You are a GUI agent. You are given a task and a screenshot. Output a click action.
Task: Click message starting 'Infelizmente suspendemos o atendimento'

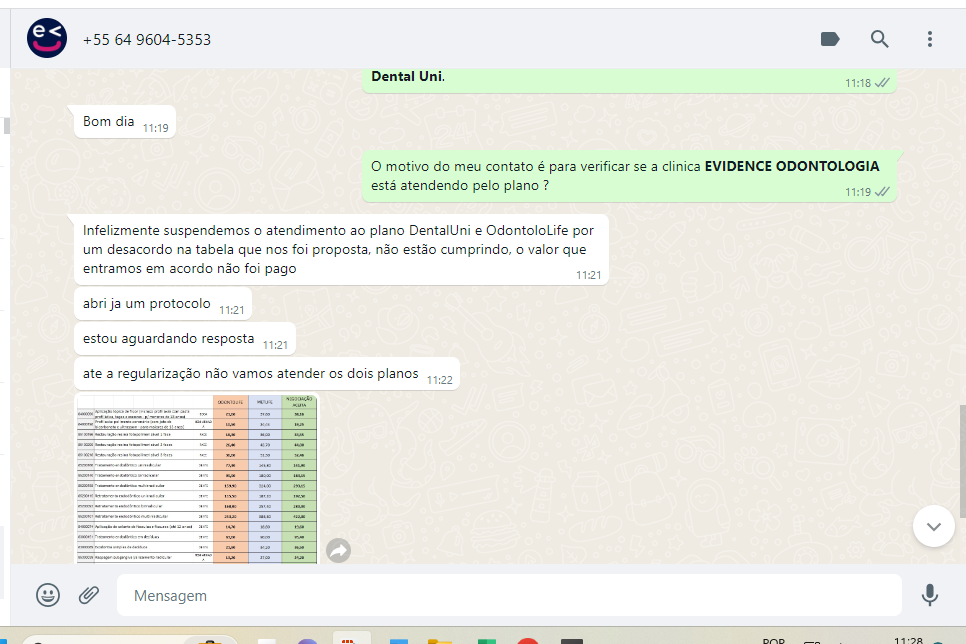[x=341, y=250]
